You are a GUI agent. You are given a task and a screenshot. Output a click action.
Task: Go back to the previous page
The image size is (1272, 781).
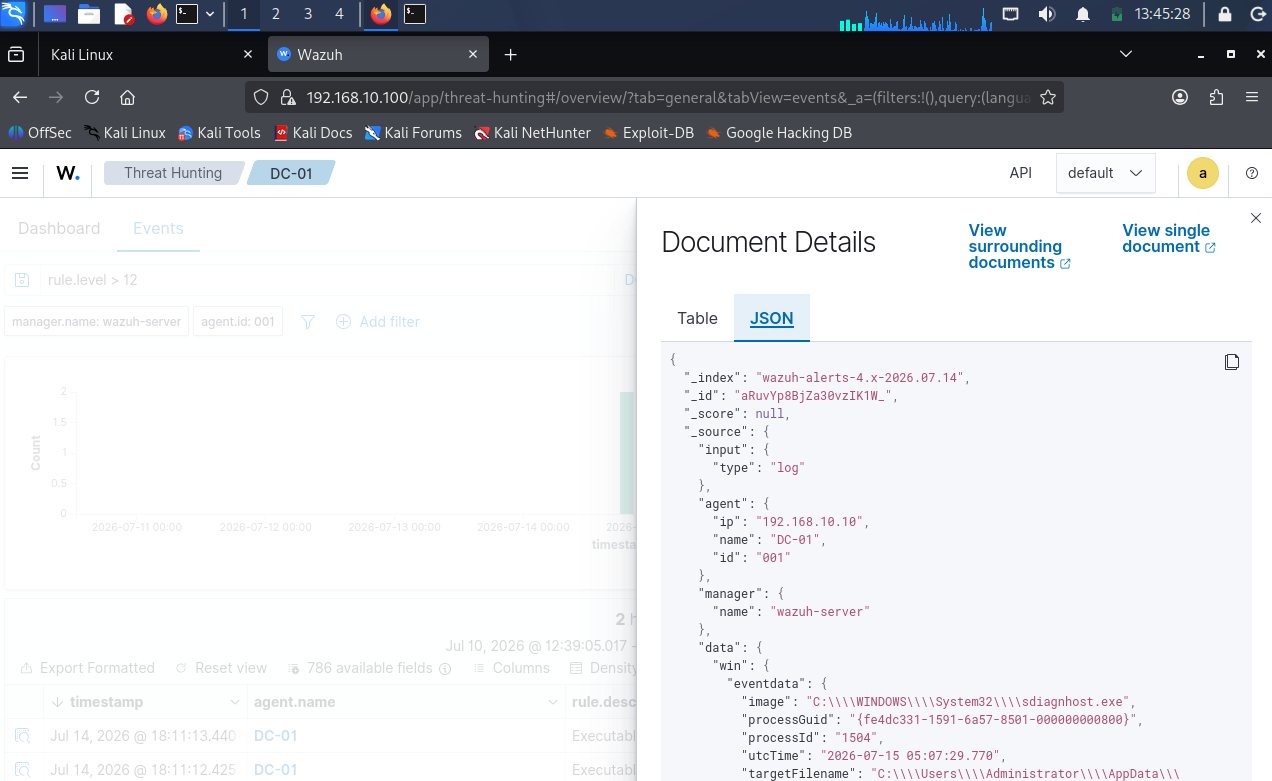[x=20, y=97]
